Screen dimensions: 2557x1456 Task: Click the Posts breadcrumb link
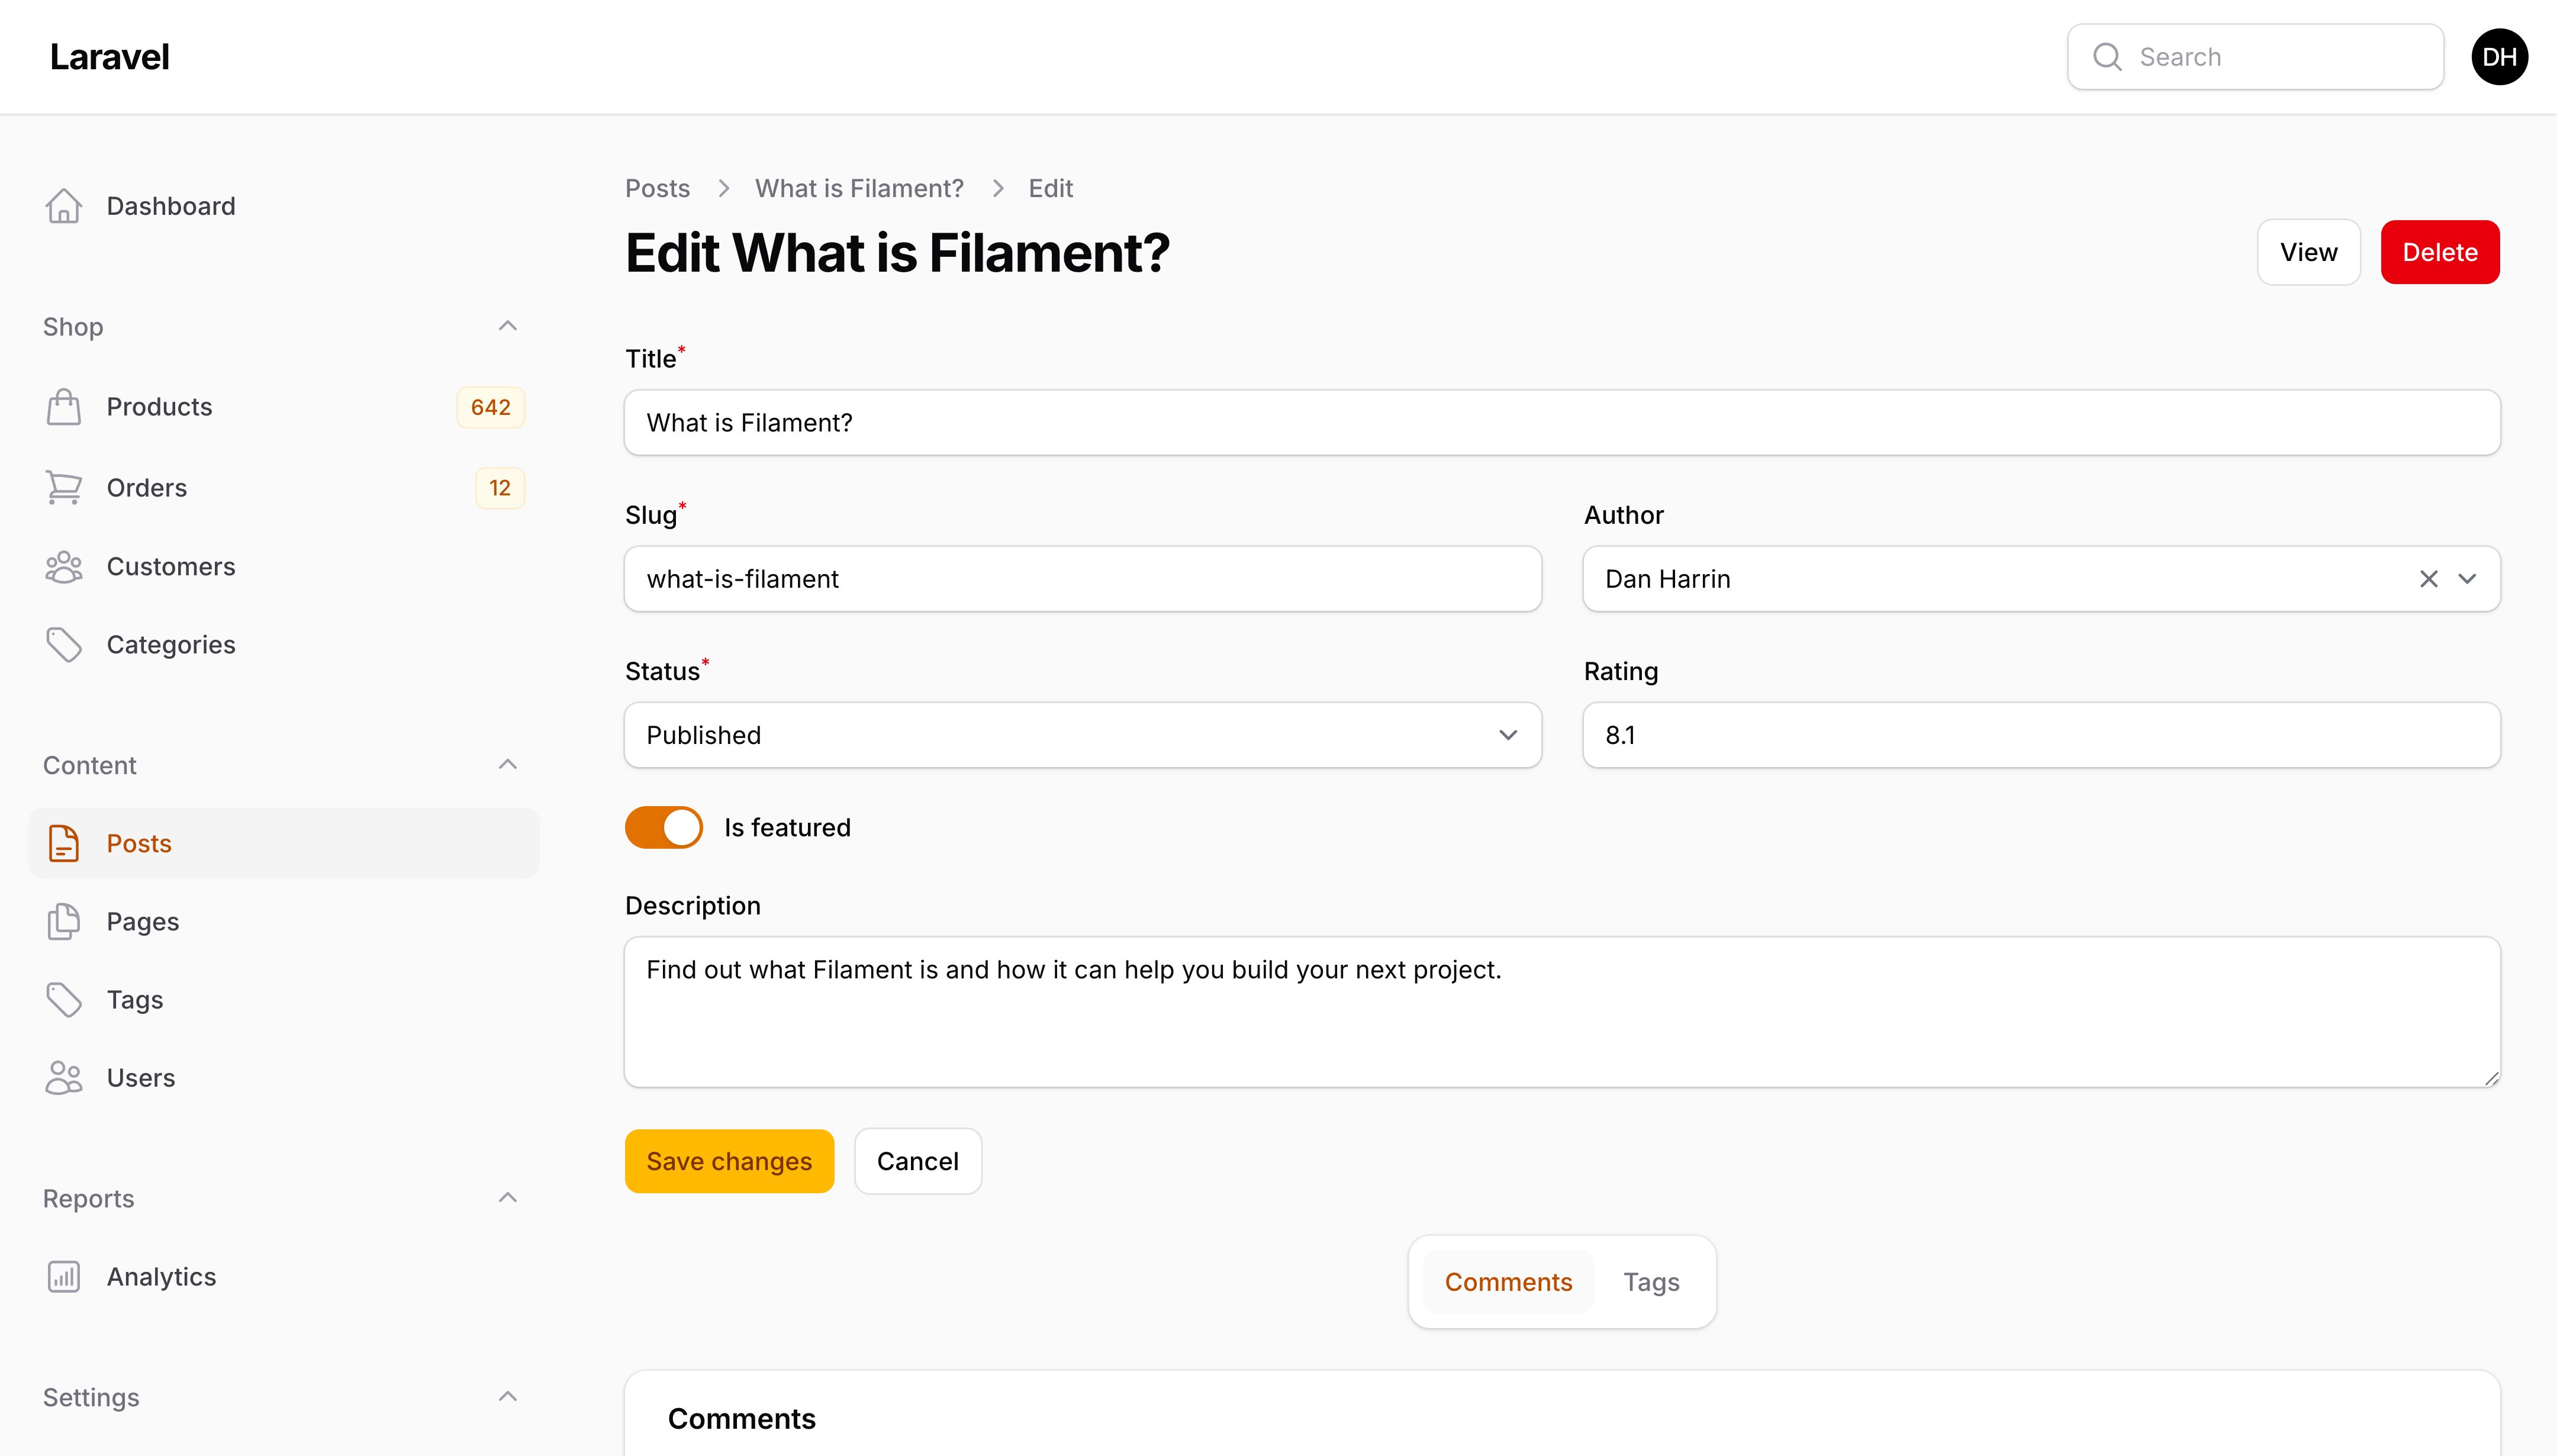(x=657, y=188)
